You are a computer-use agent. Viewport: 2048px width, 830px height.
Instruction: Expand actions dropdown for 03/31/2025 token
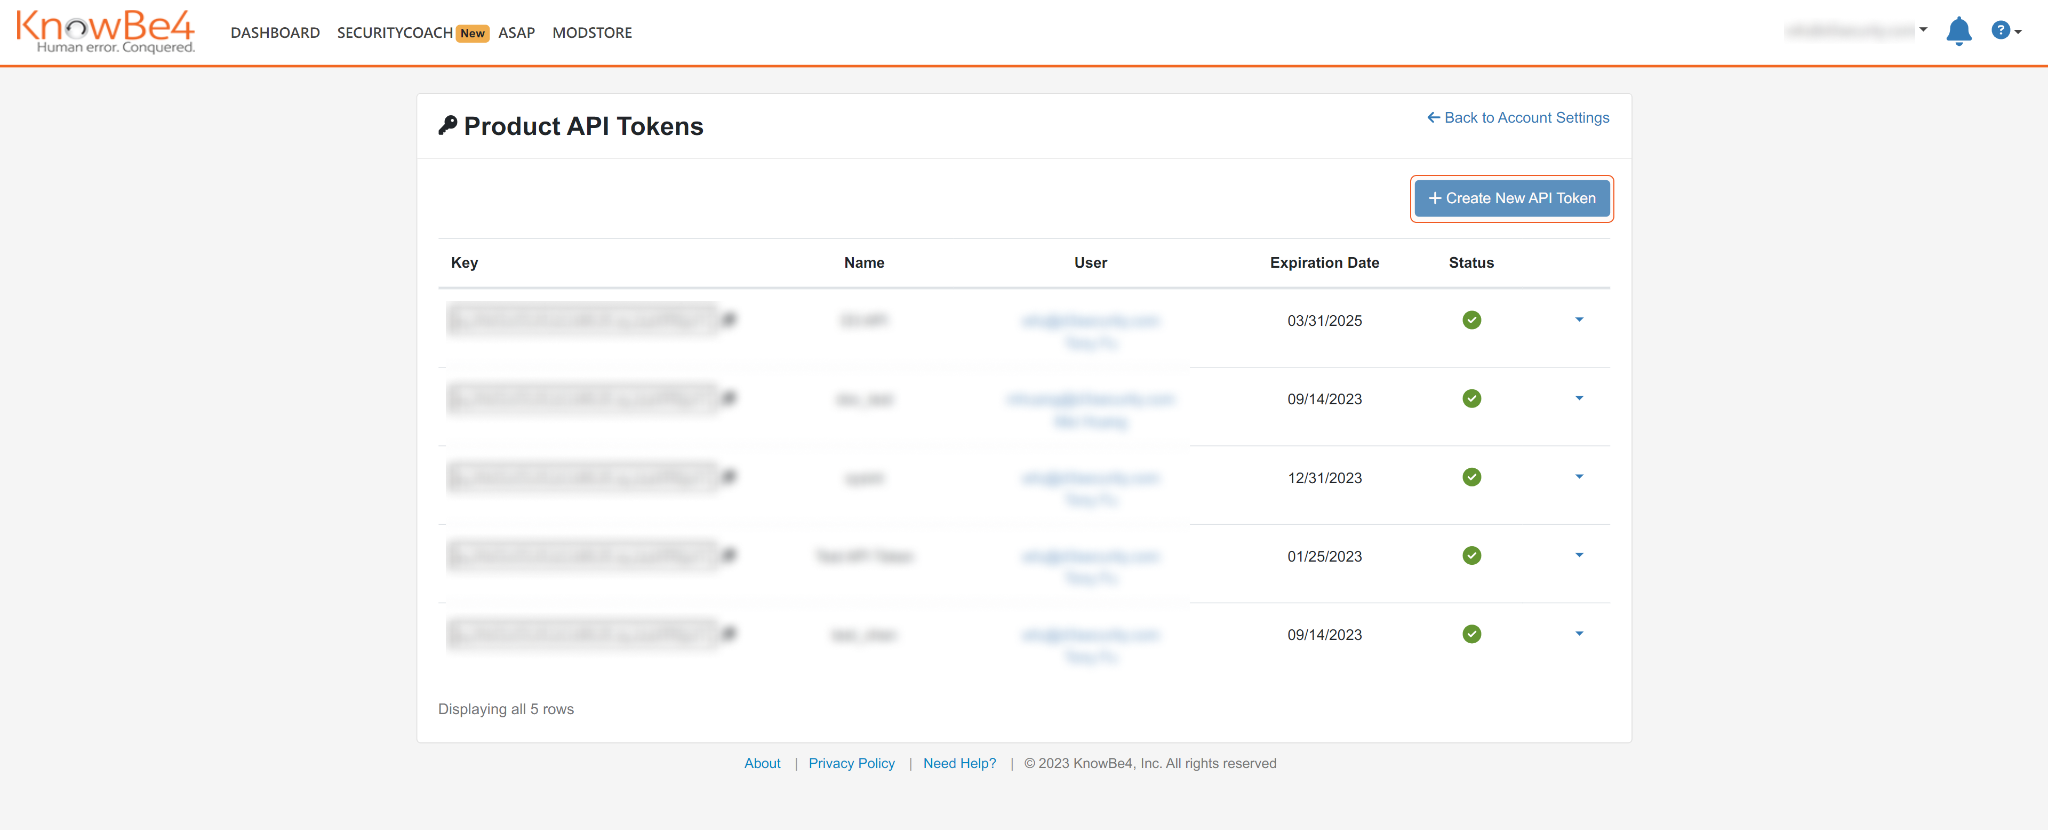[1579, 320]
